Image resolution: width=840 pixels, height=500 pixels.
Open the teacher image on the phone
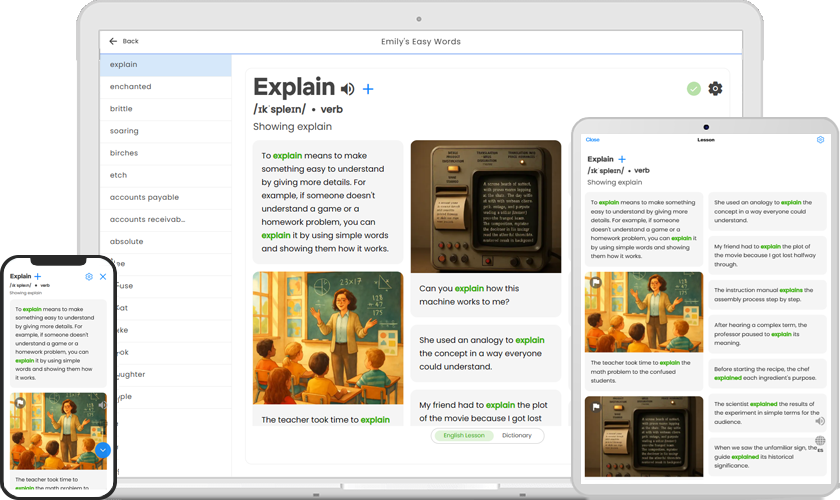[x=58, y=431]
